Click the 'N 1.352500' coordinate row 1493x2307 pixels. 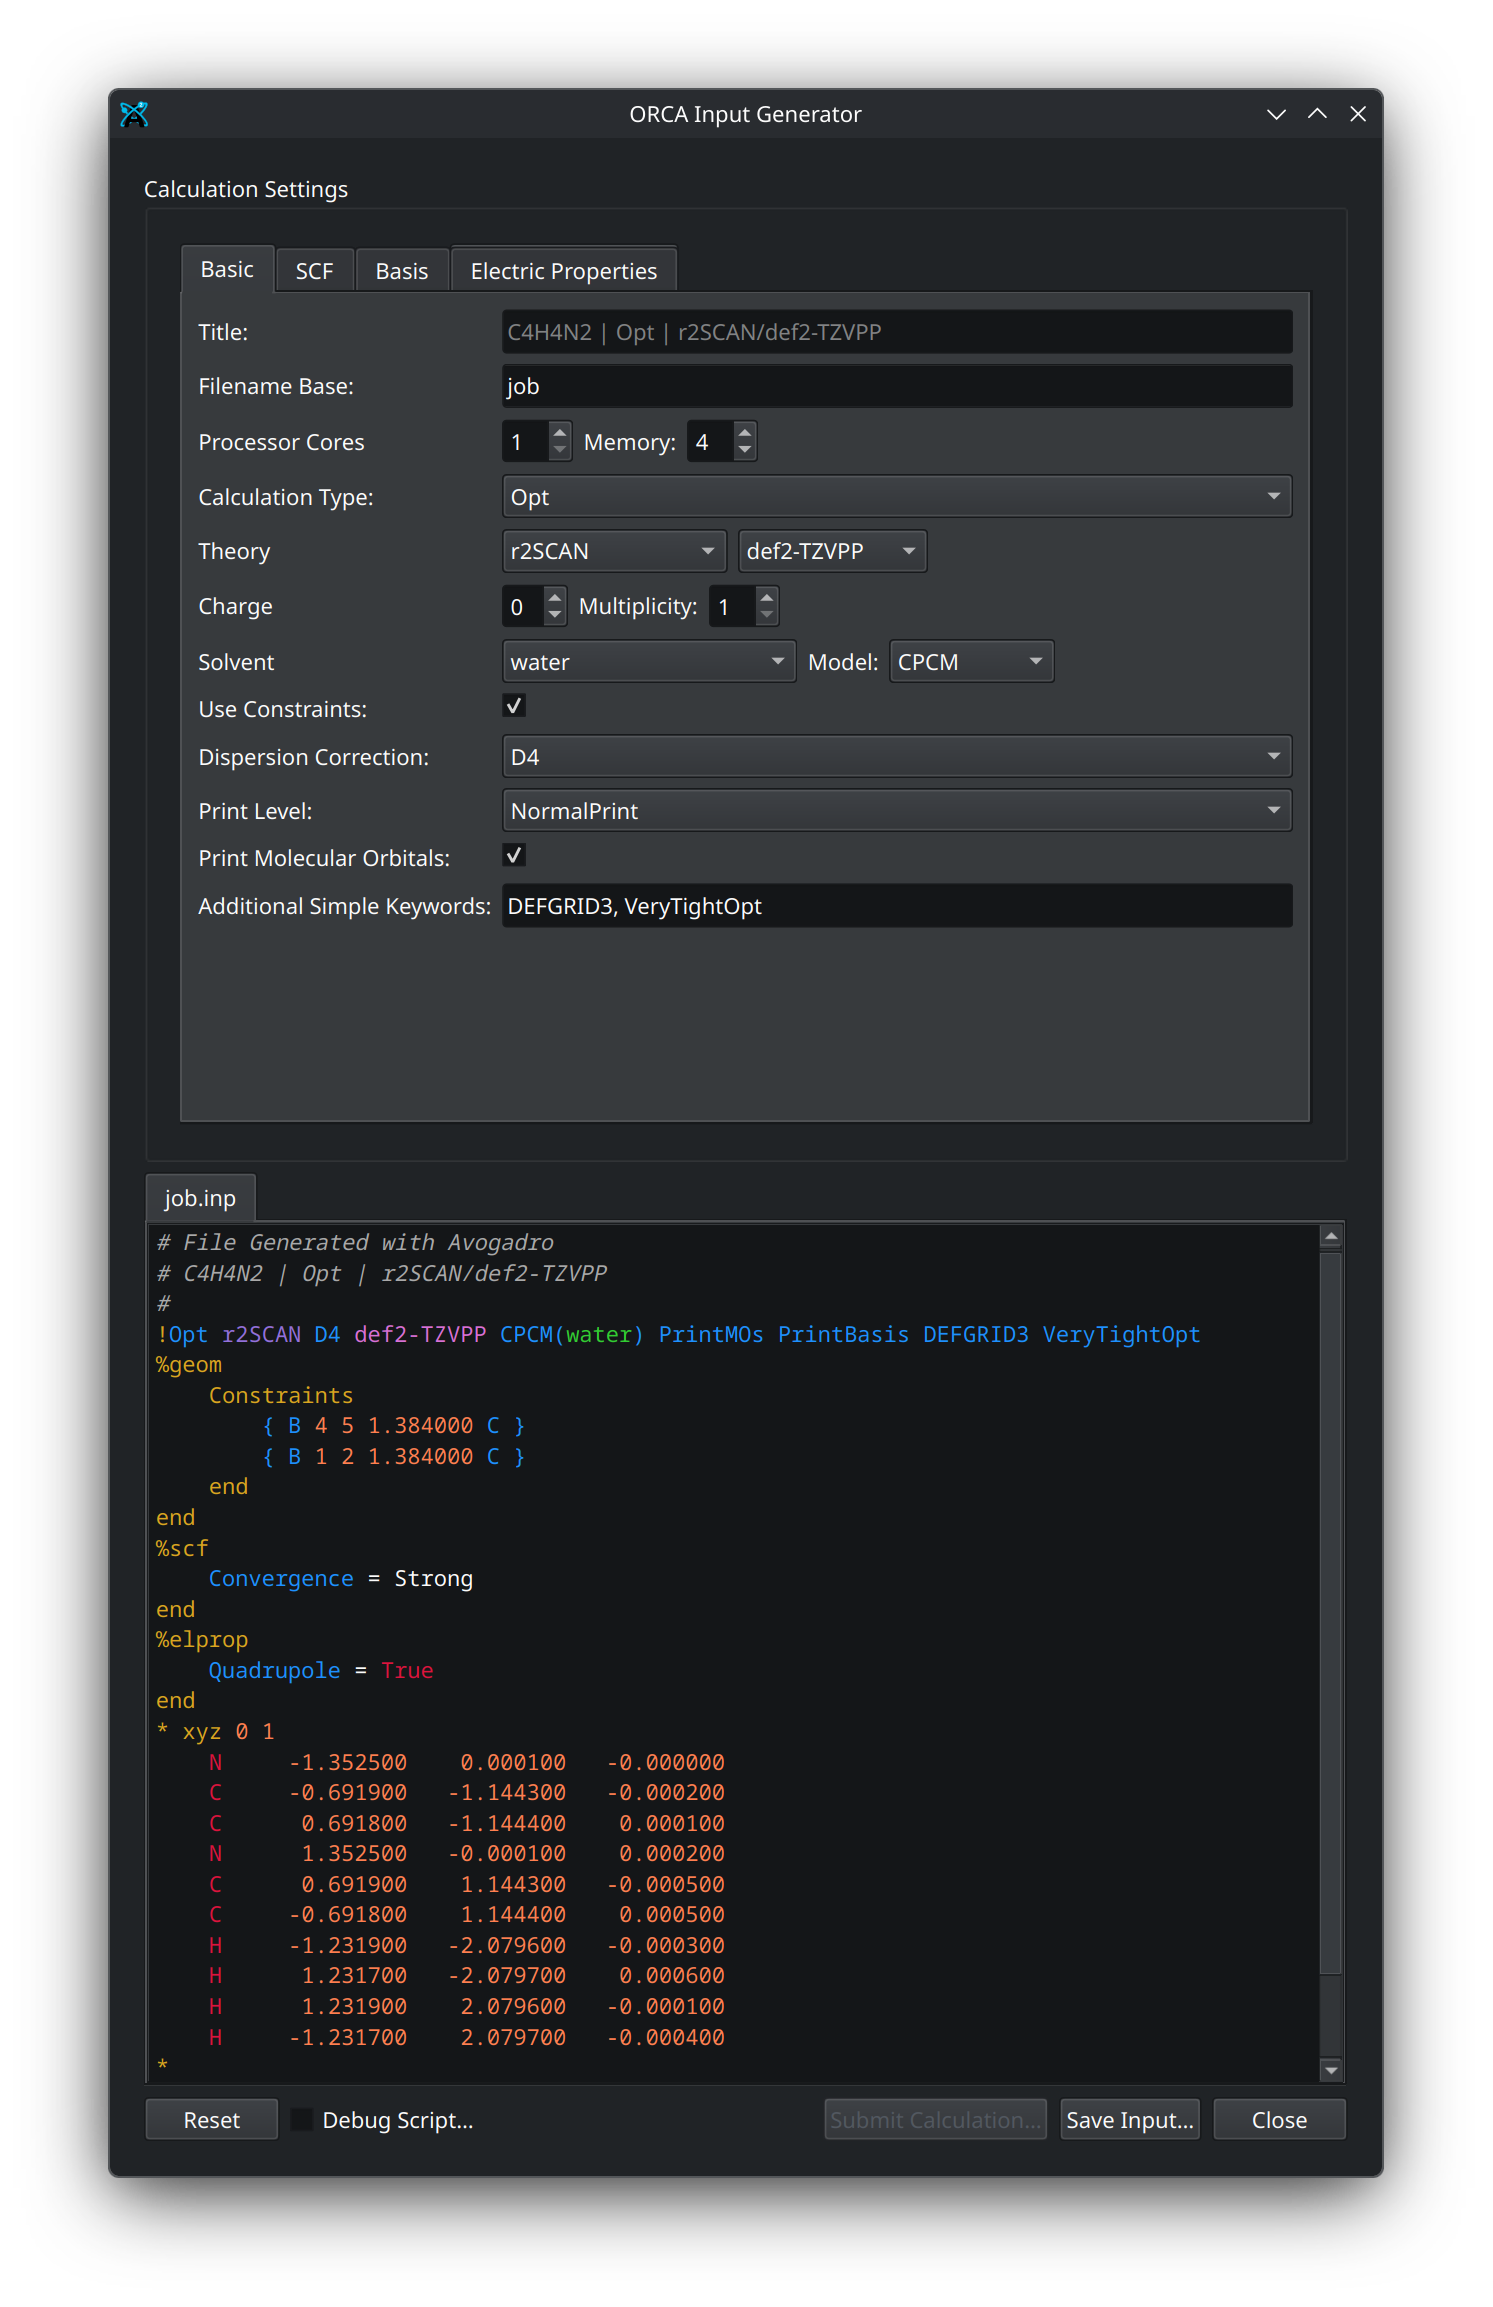(466, 1854)
